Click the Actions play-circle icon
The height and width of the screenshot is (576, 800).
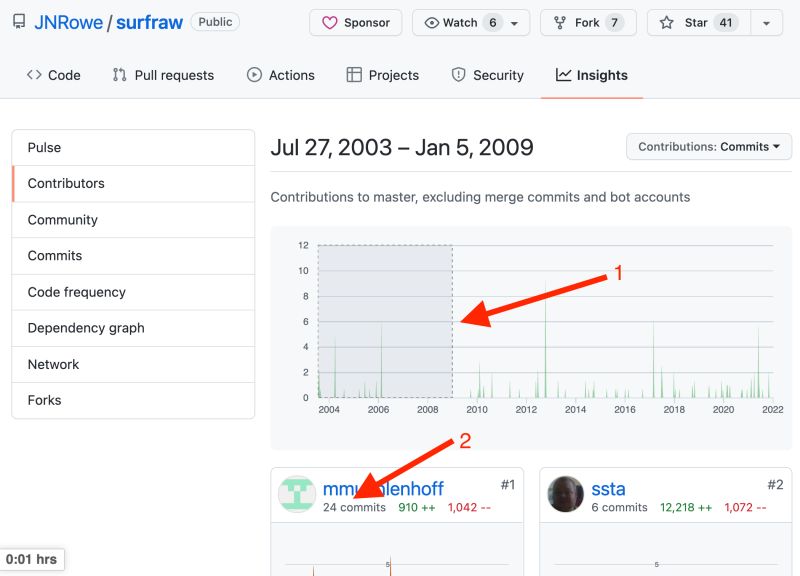click(x=256, y=75)
